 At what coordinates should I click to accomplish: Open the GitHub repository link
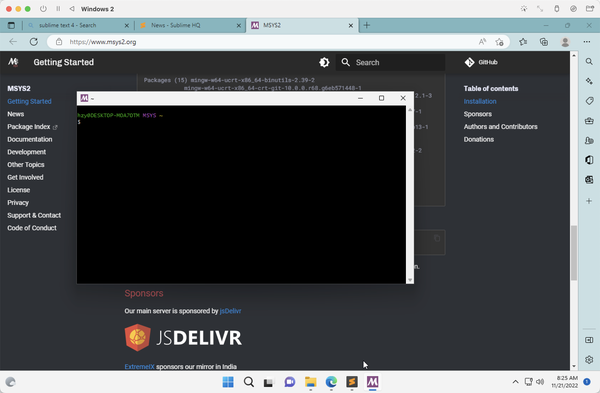click(481, 62)
